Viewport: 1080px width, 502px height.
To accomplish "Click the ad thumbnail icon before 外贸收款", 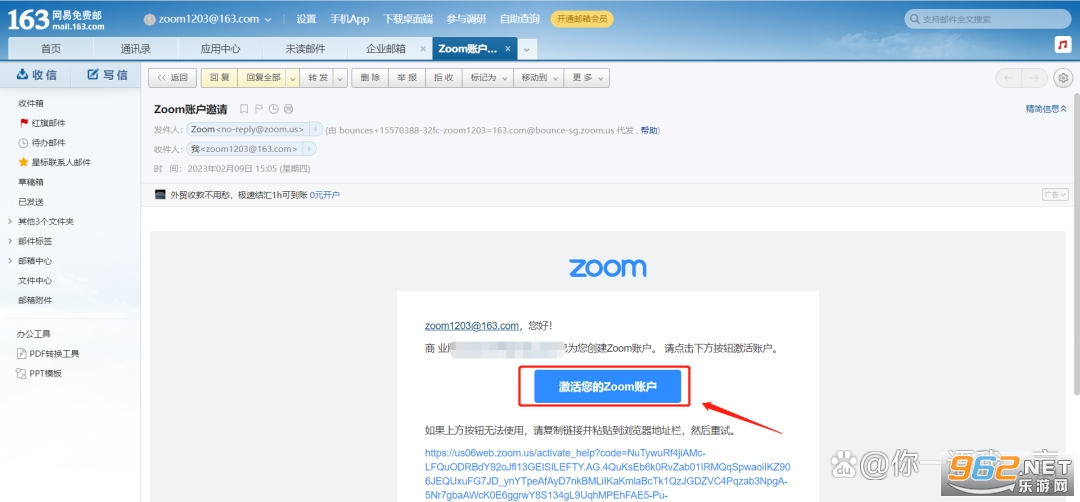I will click(x=160, y=194).
